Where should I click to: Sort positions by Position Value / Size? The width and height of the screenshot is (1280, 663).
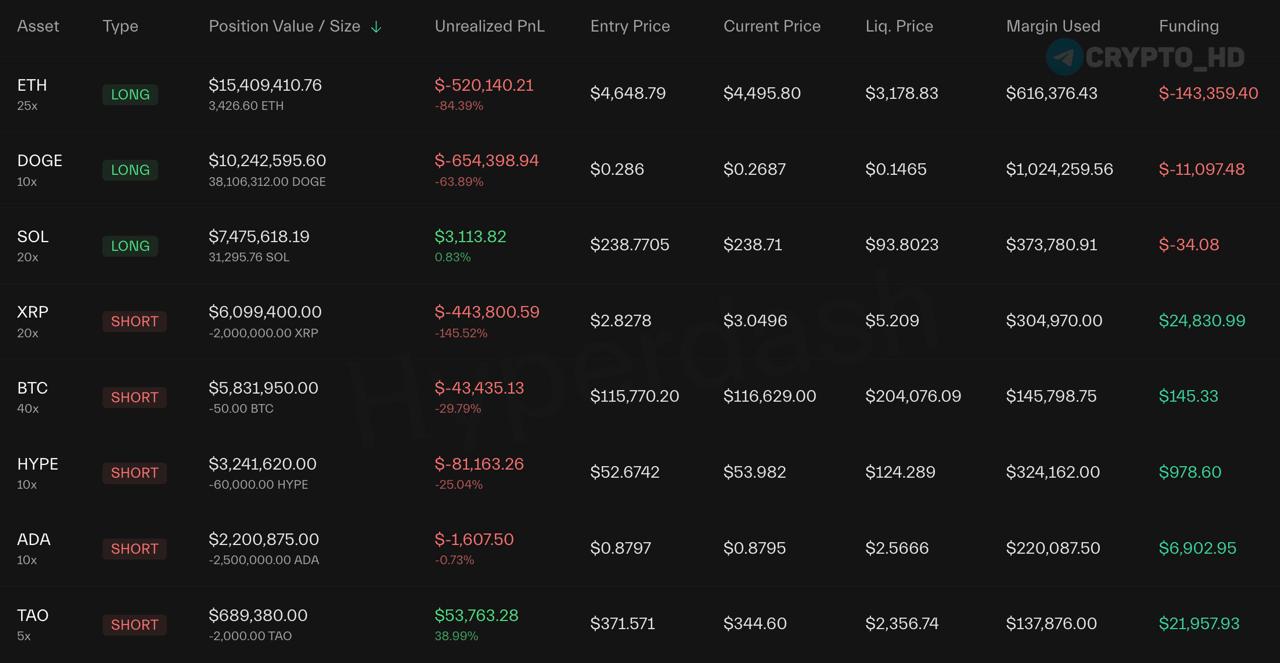point(284,26)
